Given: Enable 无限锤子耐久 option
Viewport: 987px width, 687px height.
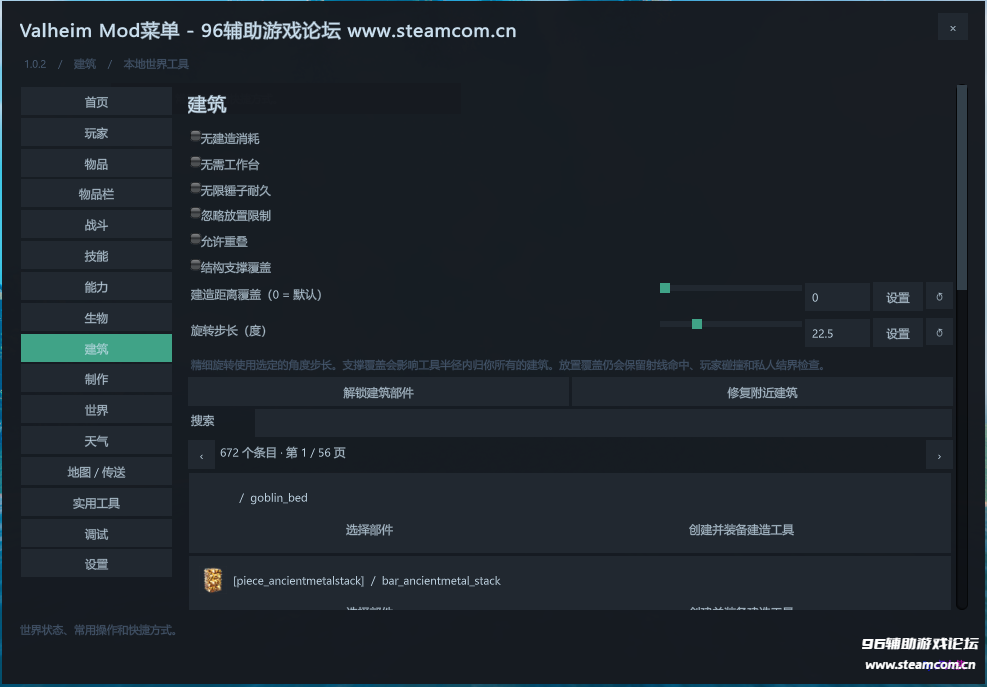Looking at the screenshot, I should pos(196,188).
